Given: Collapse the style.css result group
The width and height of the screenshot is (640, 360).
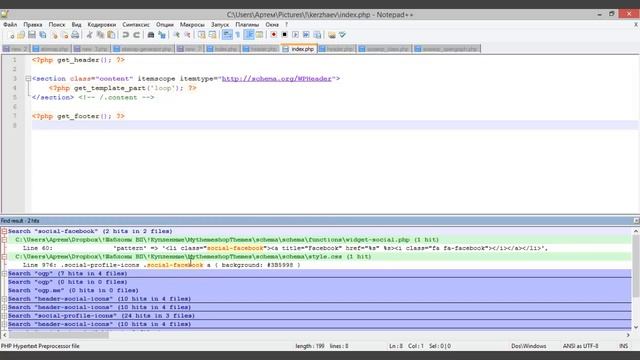Looking at the screenshot, I should [4, 257].
